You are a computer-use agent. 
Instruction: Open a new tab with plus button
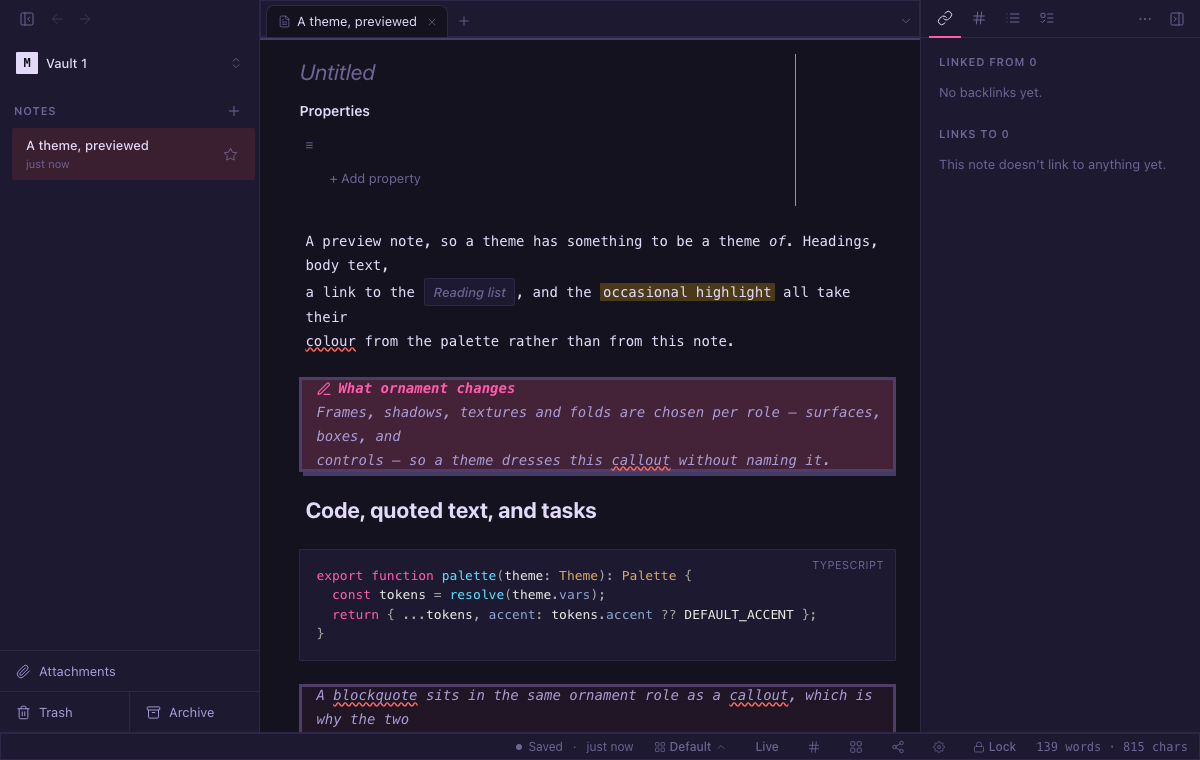[464, 21]
